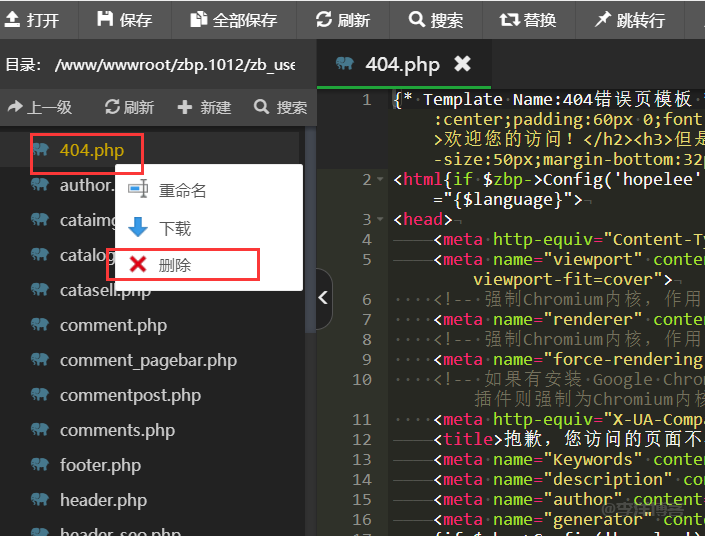Viewport: 705px width, 536px height.
Task: Select Delete (删除) from context menu
Action: click(175, 265)
